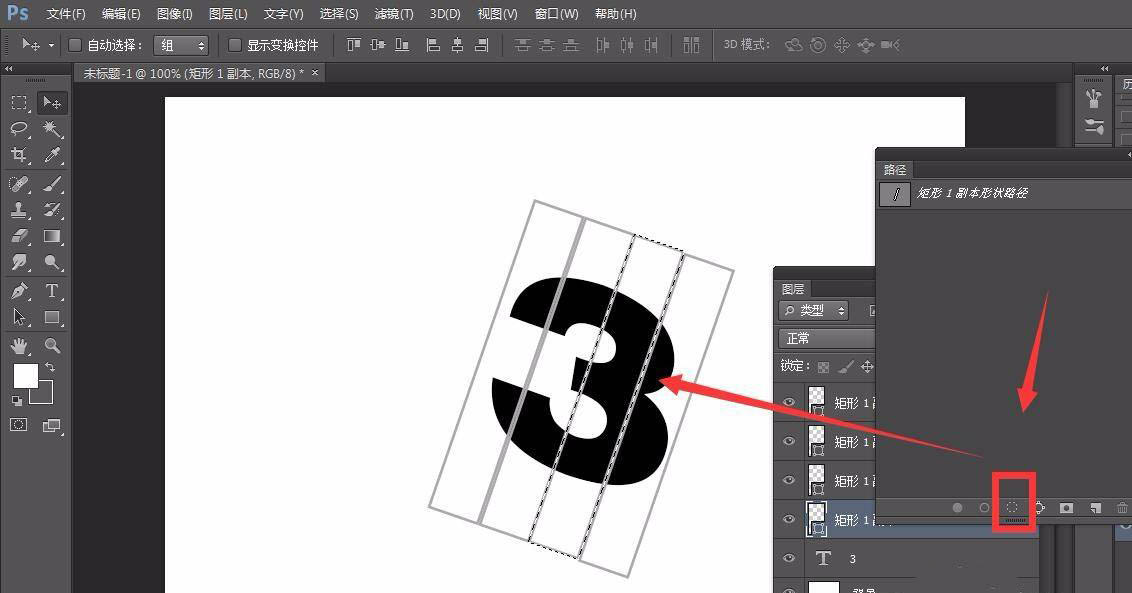
Task: Select the Rectangle shape tool
Action: tap(52, 316)
